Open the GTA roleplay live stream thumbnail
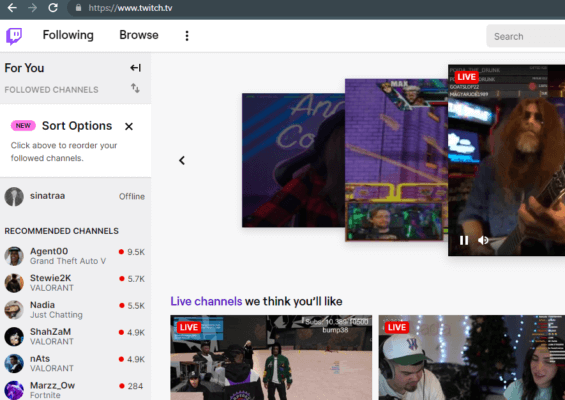 pos(271,357)
